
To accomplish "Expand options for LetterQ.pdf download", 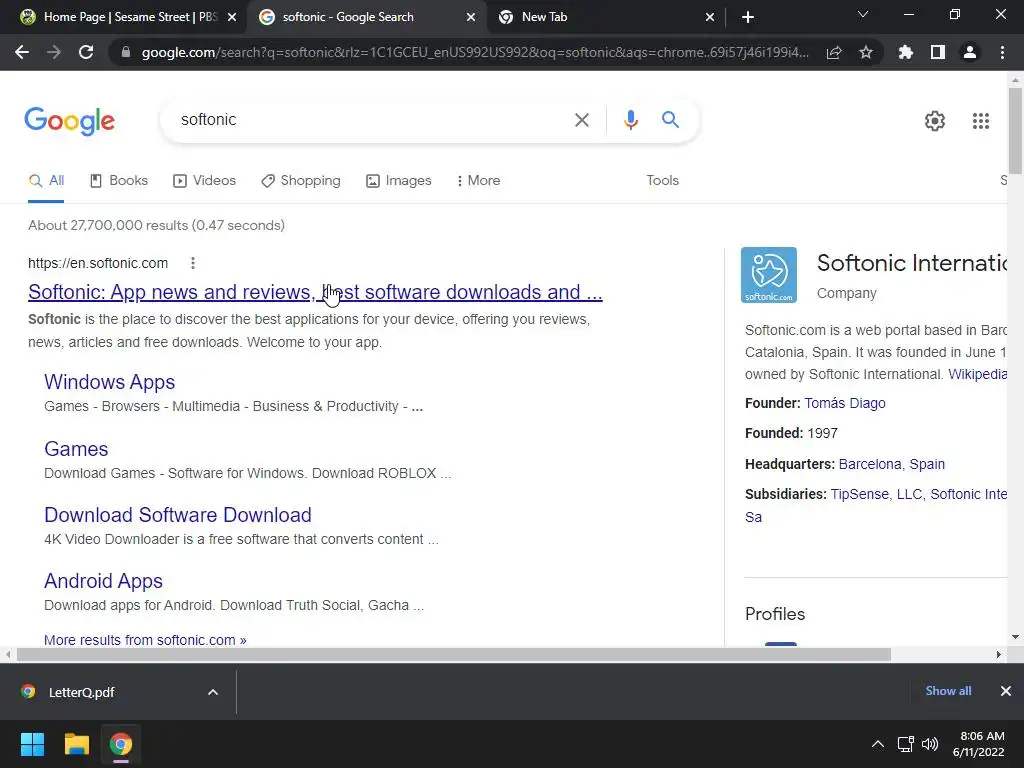I will [x=213, y=692].
